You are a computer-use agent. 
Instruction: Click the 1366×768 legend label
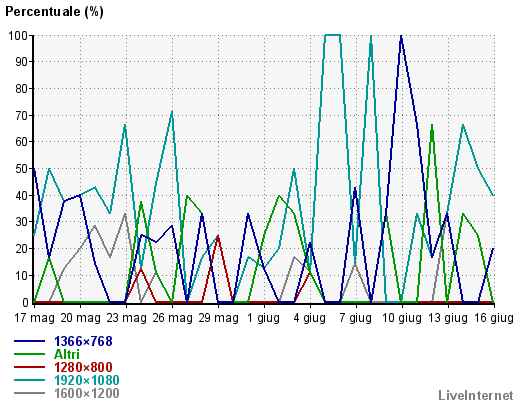[x=83, y=341]
